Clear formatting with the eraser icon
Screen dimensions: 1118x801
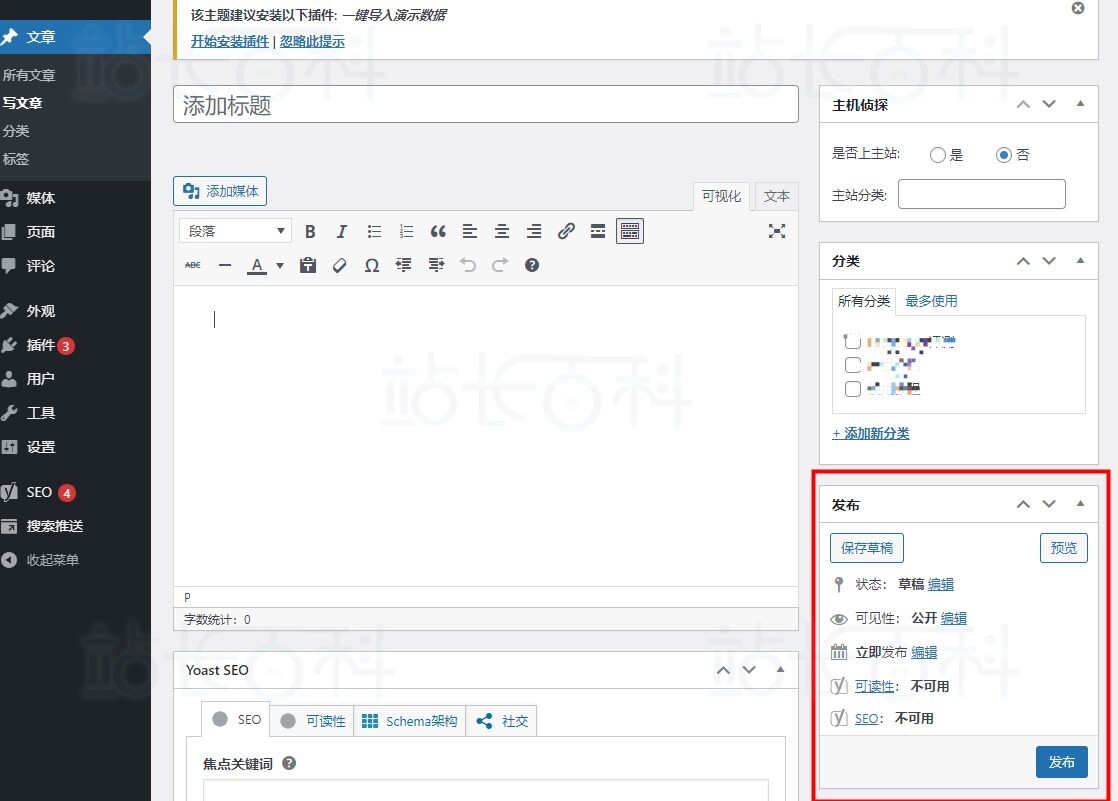tap(339, 265)
